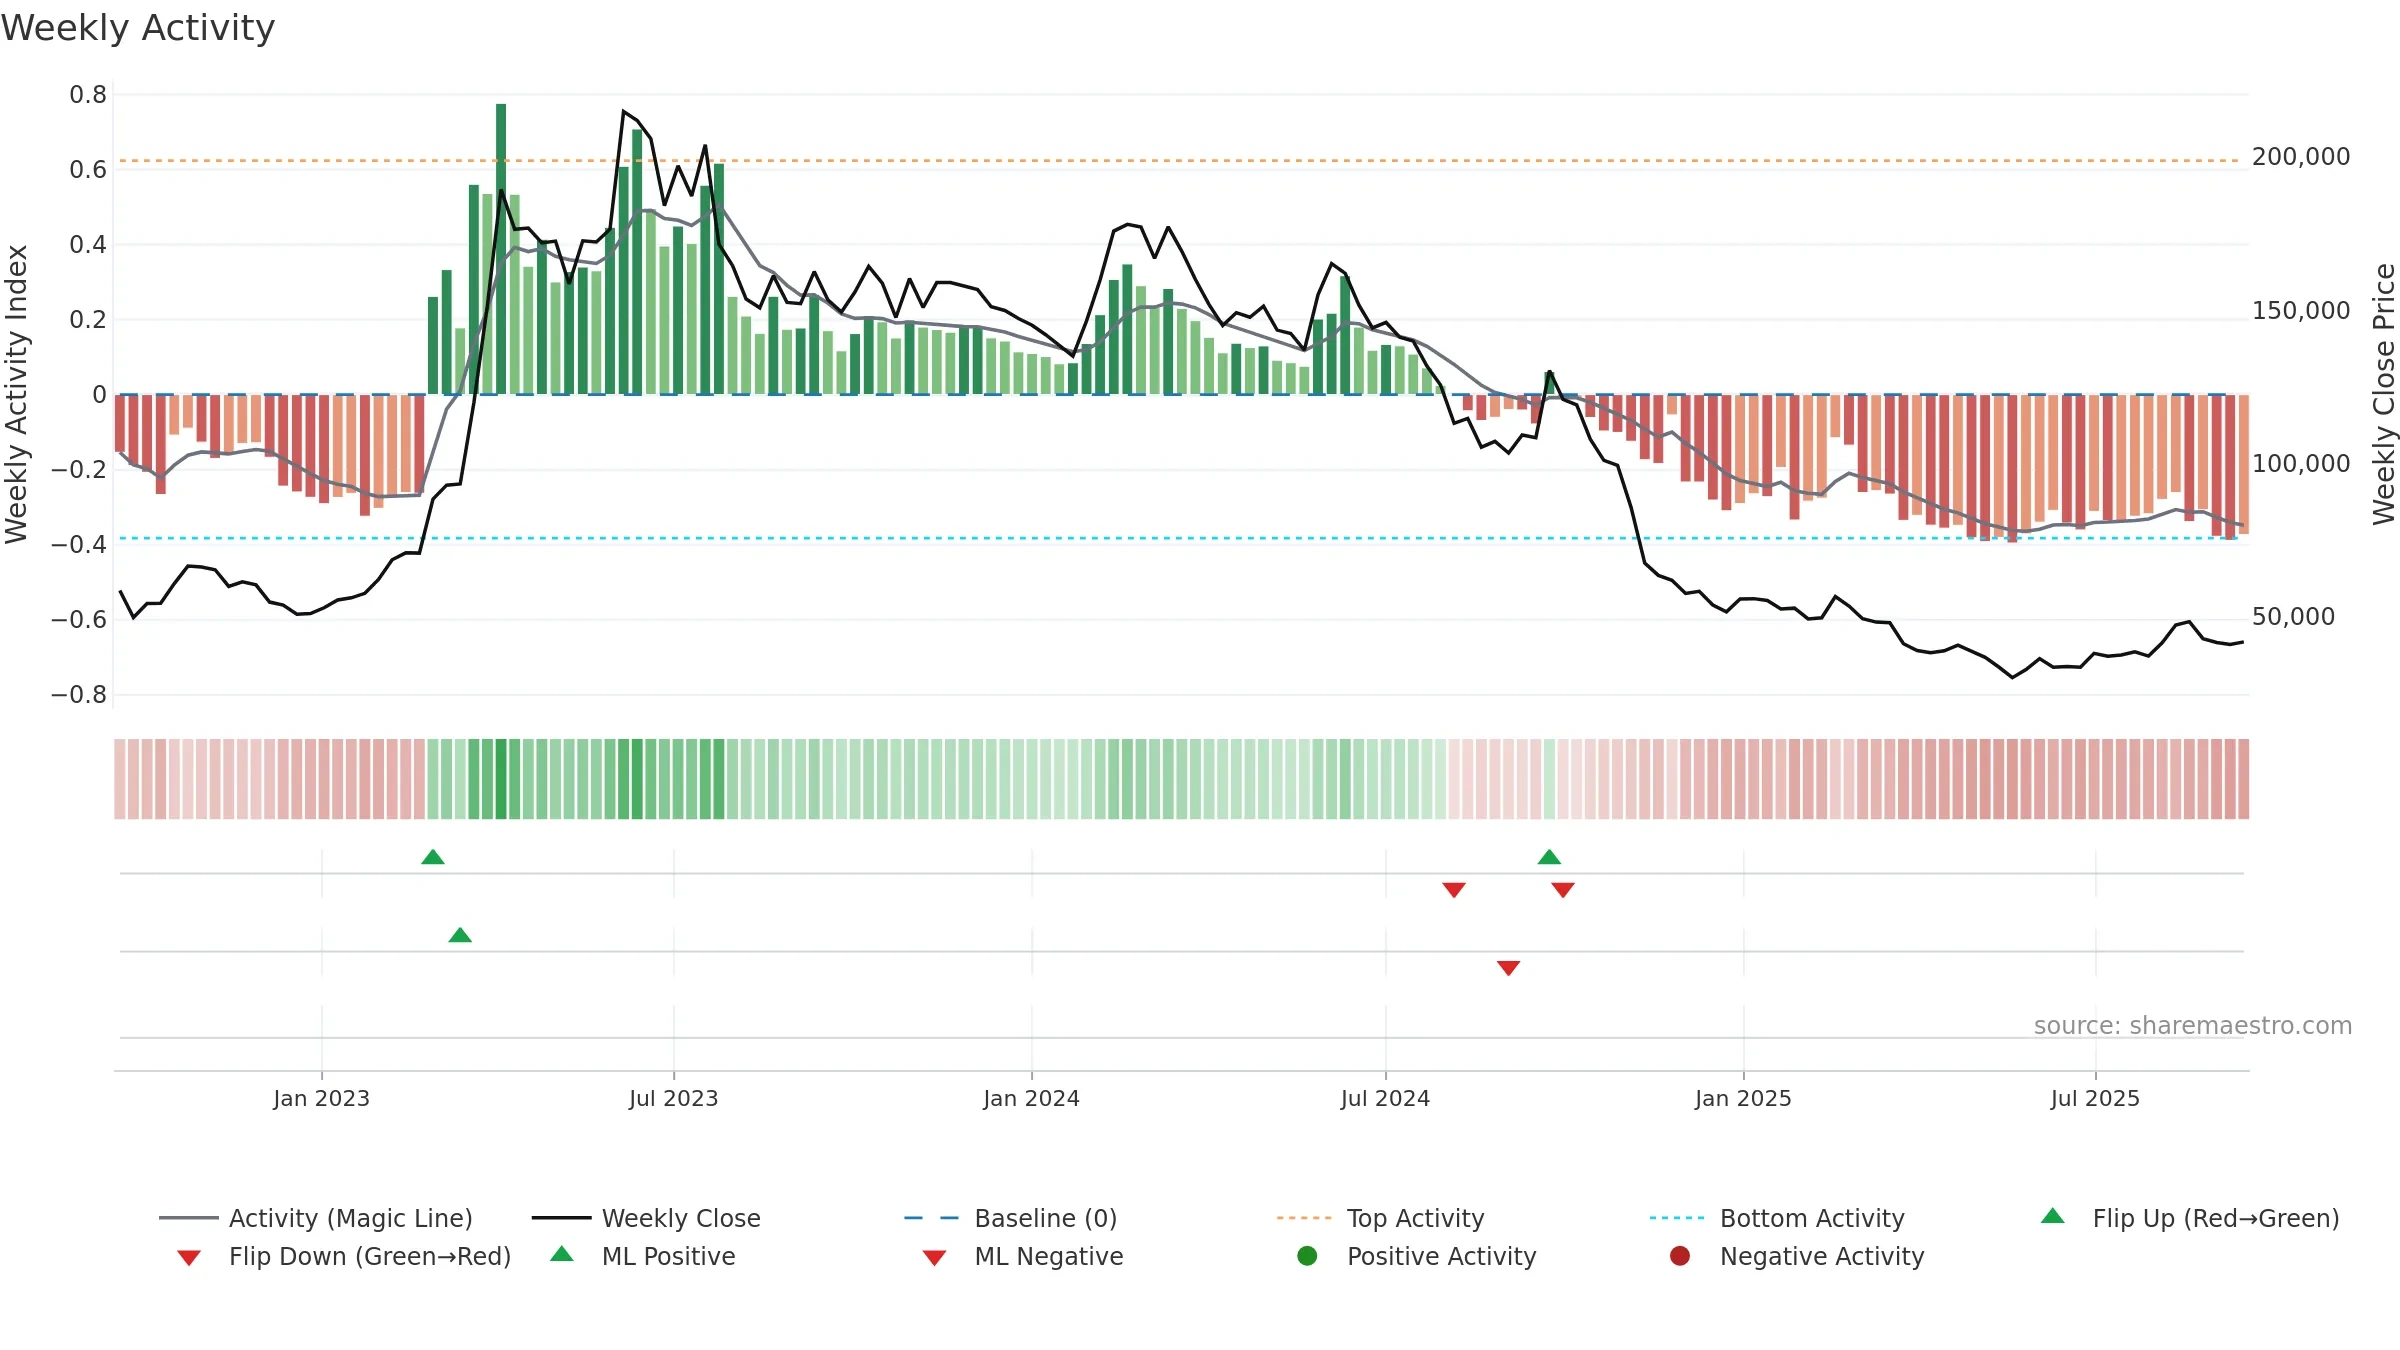Click the first pale red heat strip segment on the left

(120, 779)
